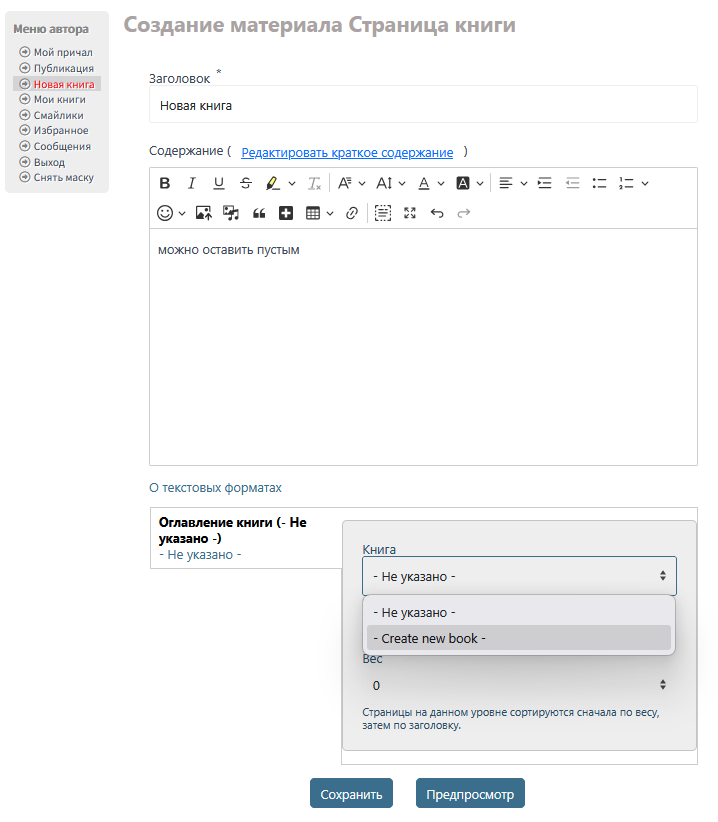The height and width of the screenshot is (822, 718).
Task: Toggle editor fullscreen (maximize) mode
Action: point(409,213)
